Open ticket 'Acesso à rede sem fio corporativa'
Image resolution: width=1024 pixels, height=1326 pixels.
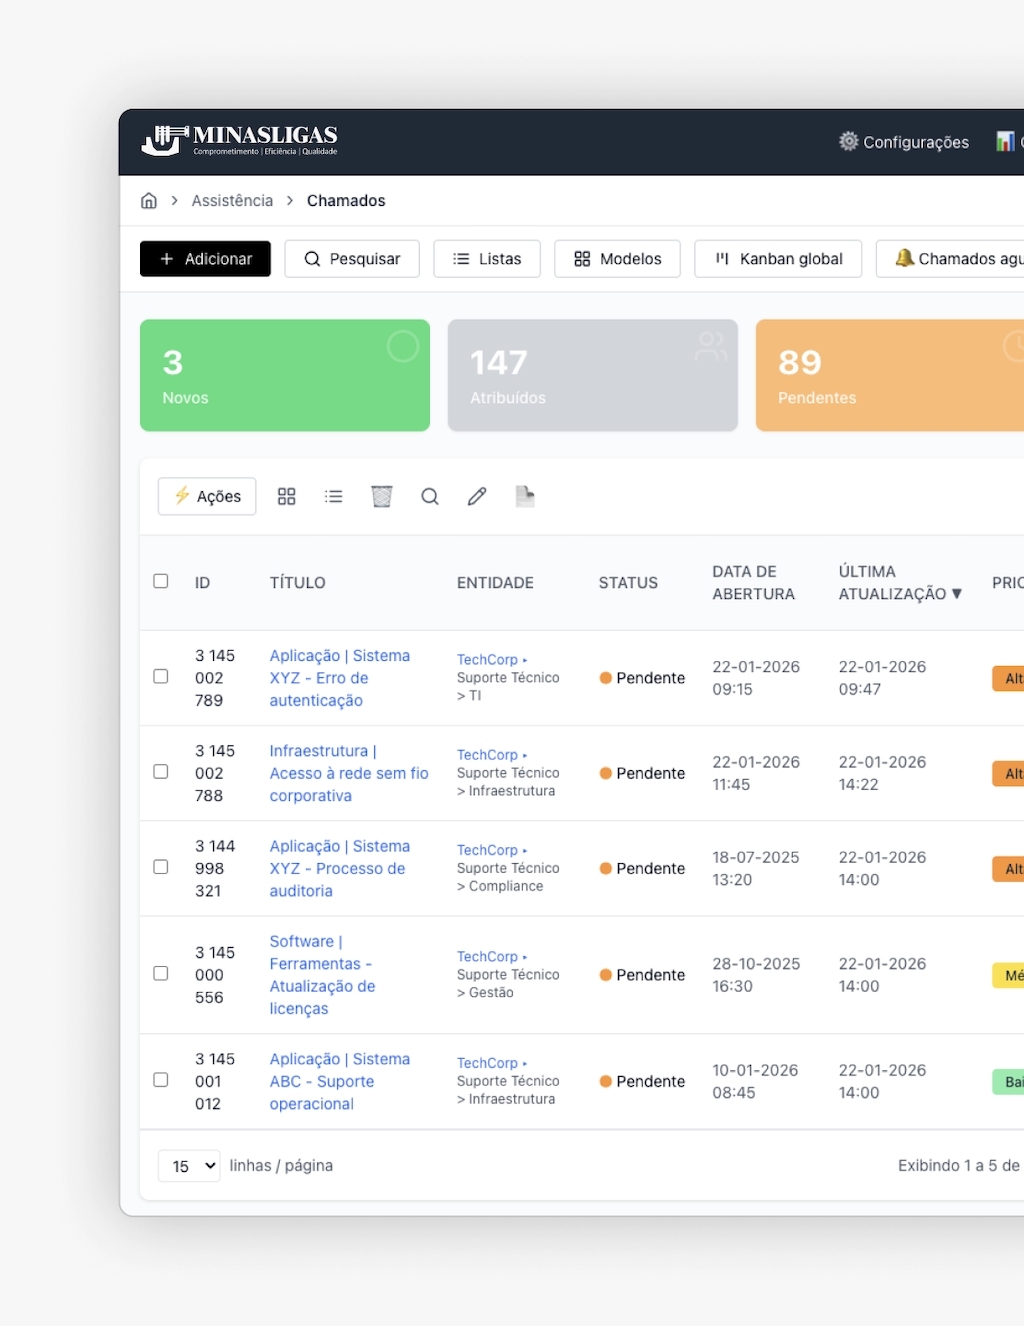[x=348, y=773]
